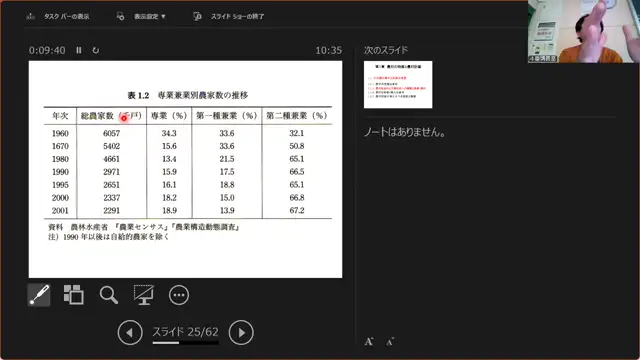Increase the notes text size

pyautogui.click(x=369, y=342)
